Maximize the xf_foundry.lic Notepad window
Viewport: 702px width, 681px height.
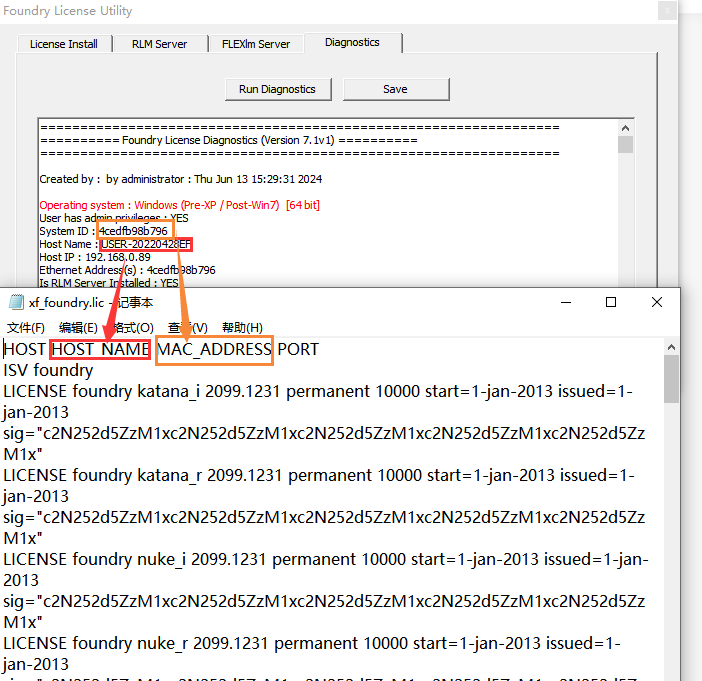pos(611,302)
